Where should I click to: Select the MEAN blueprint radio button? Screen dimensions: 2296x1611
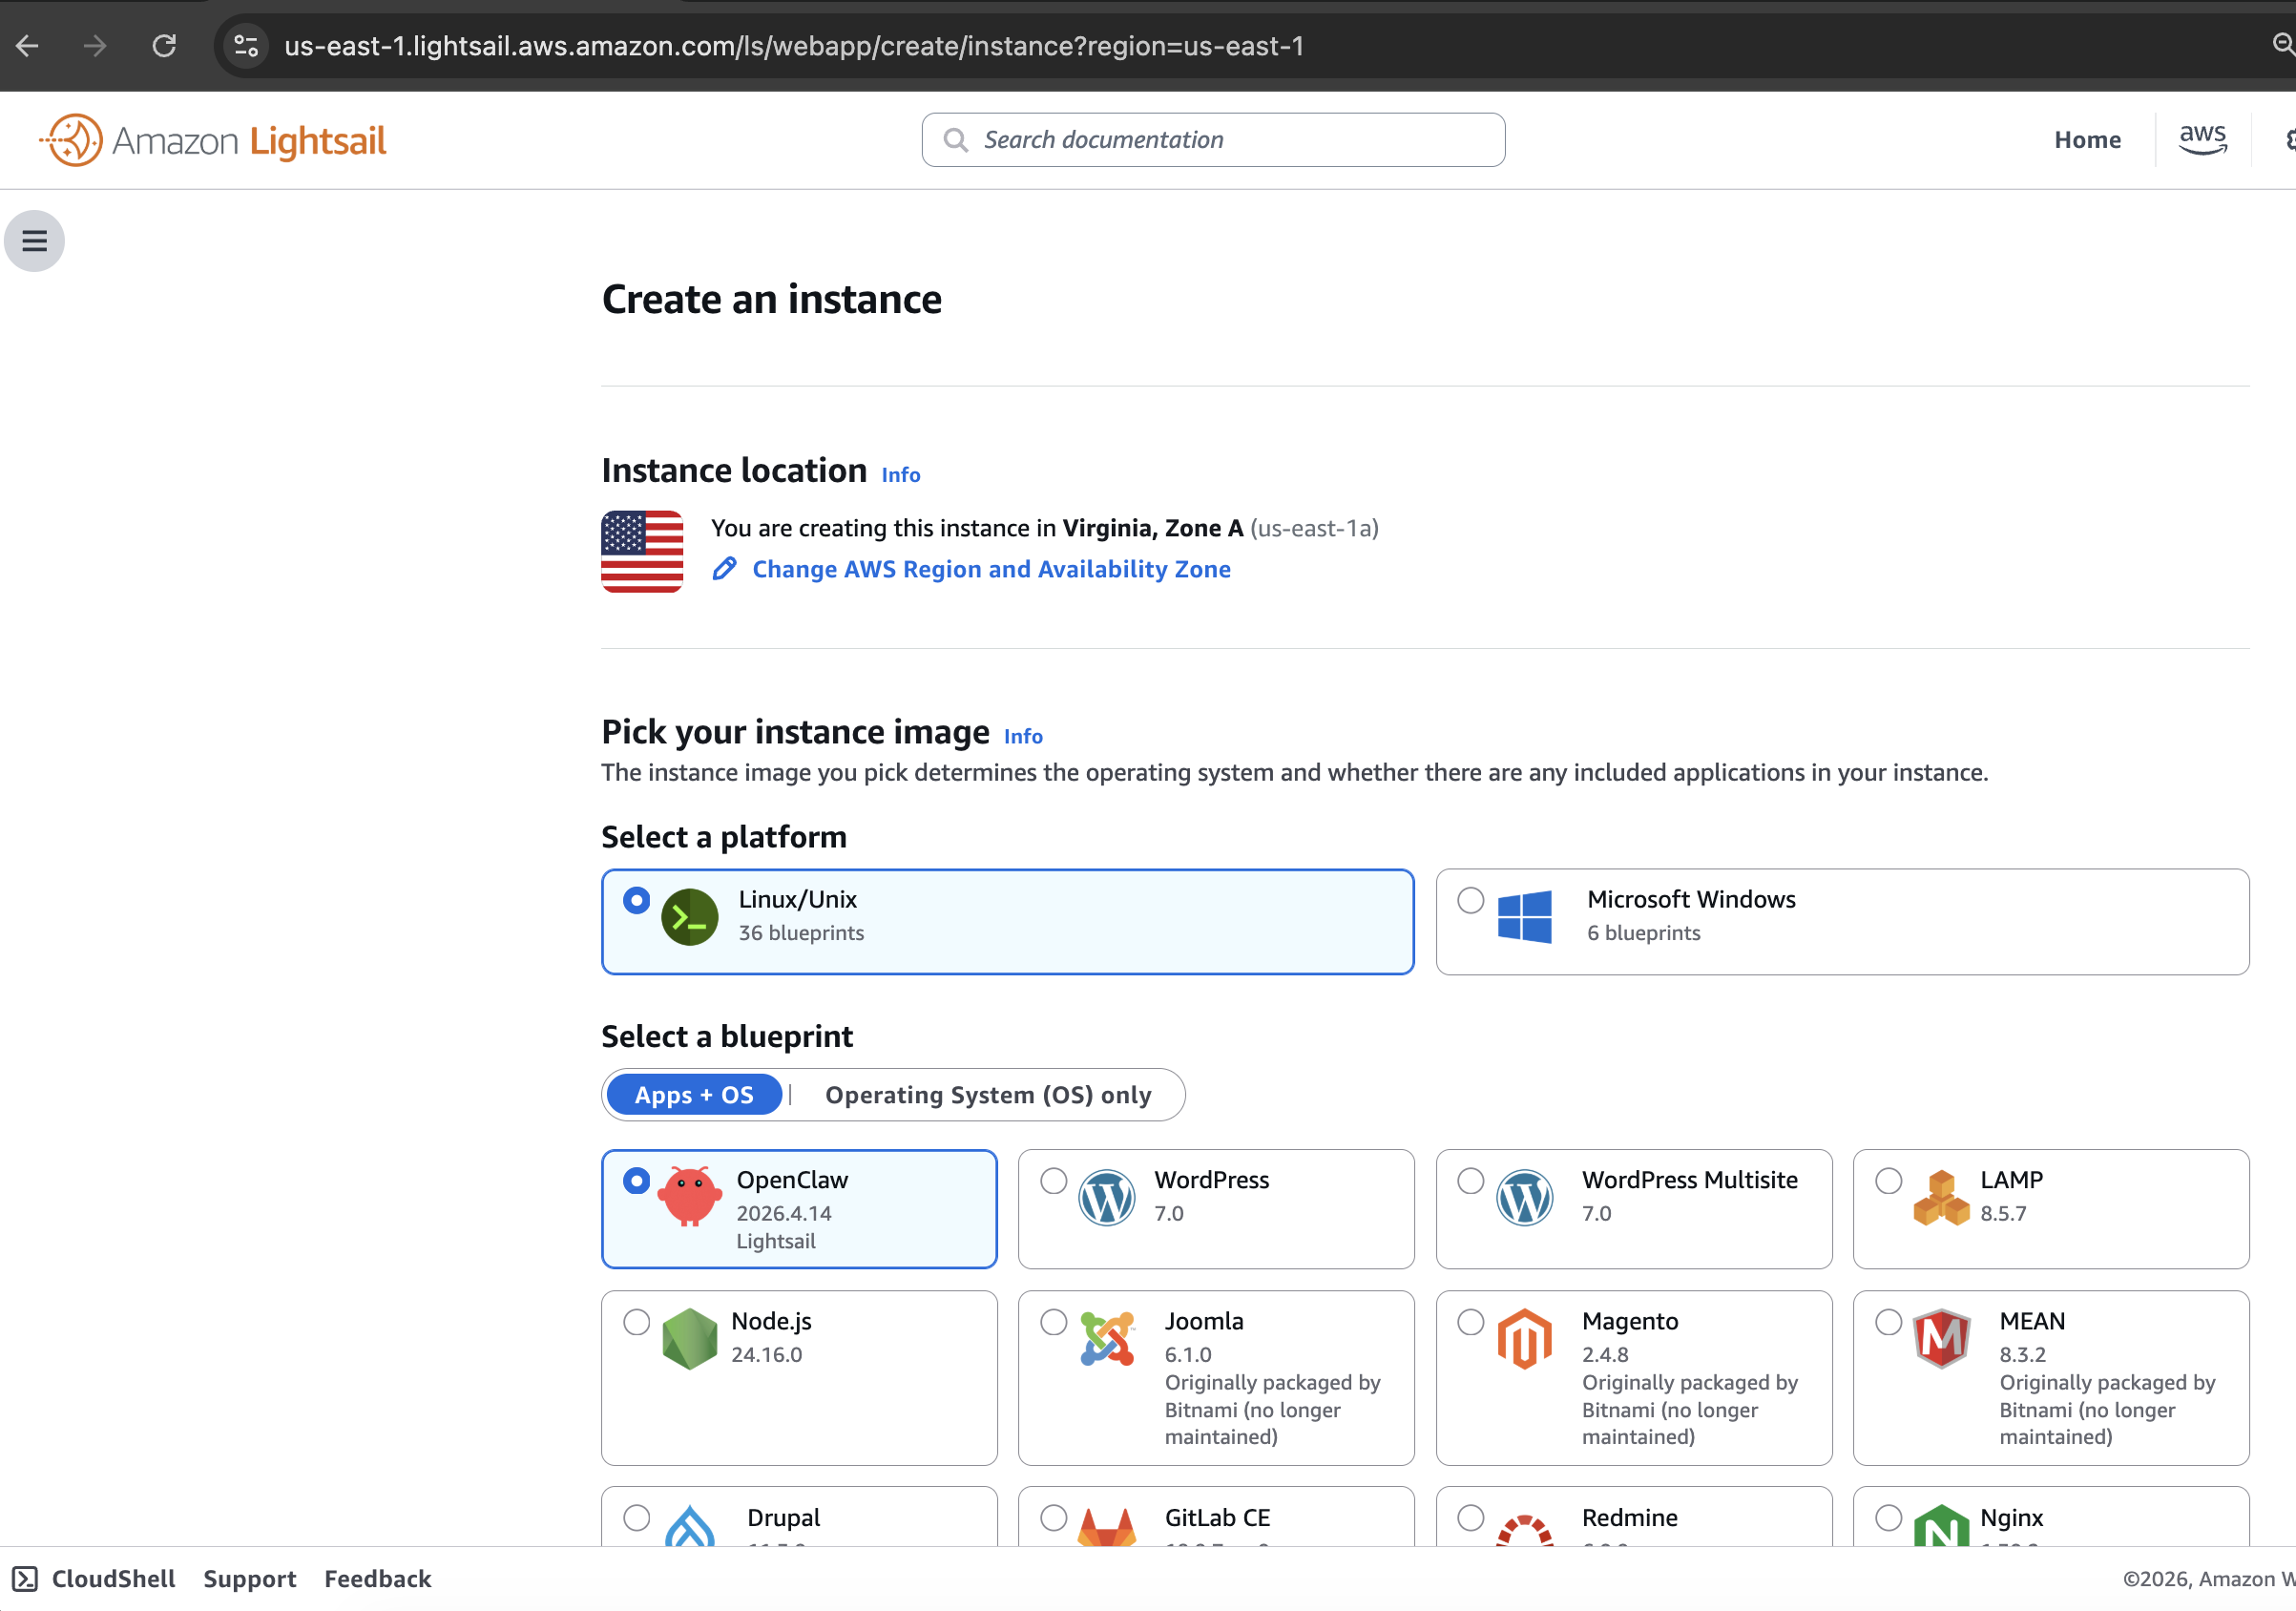point(1888,1322)
